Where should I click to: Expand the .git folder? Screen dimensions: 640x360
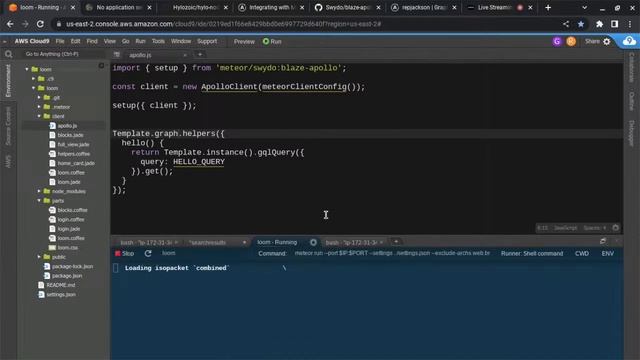[39, 98]
